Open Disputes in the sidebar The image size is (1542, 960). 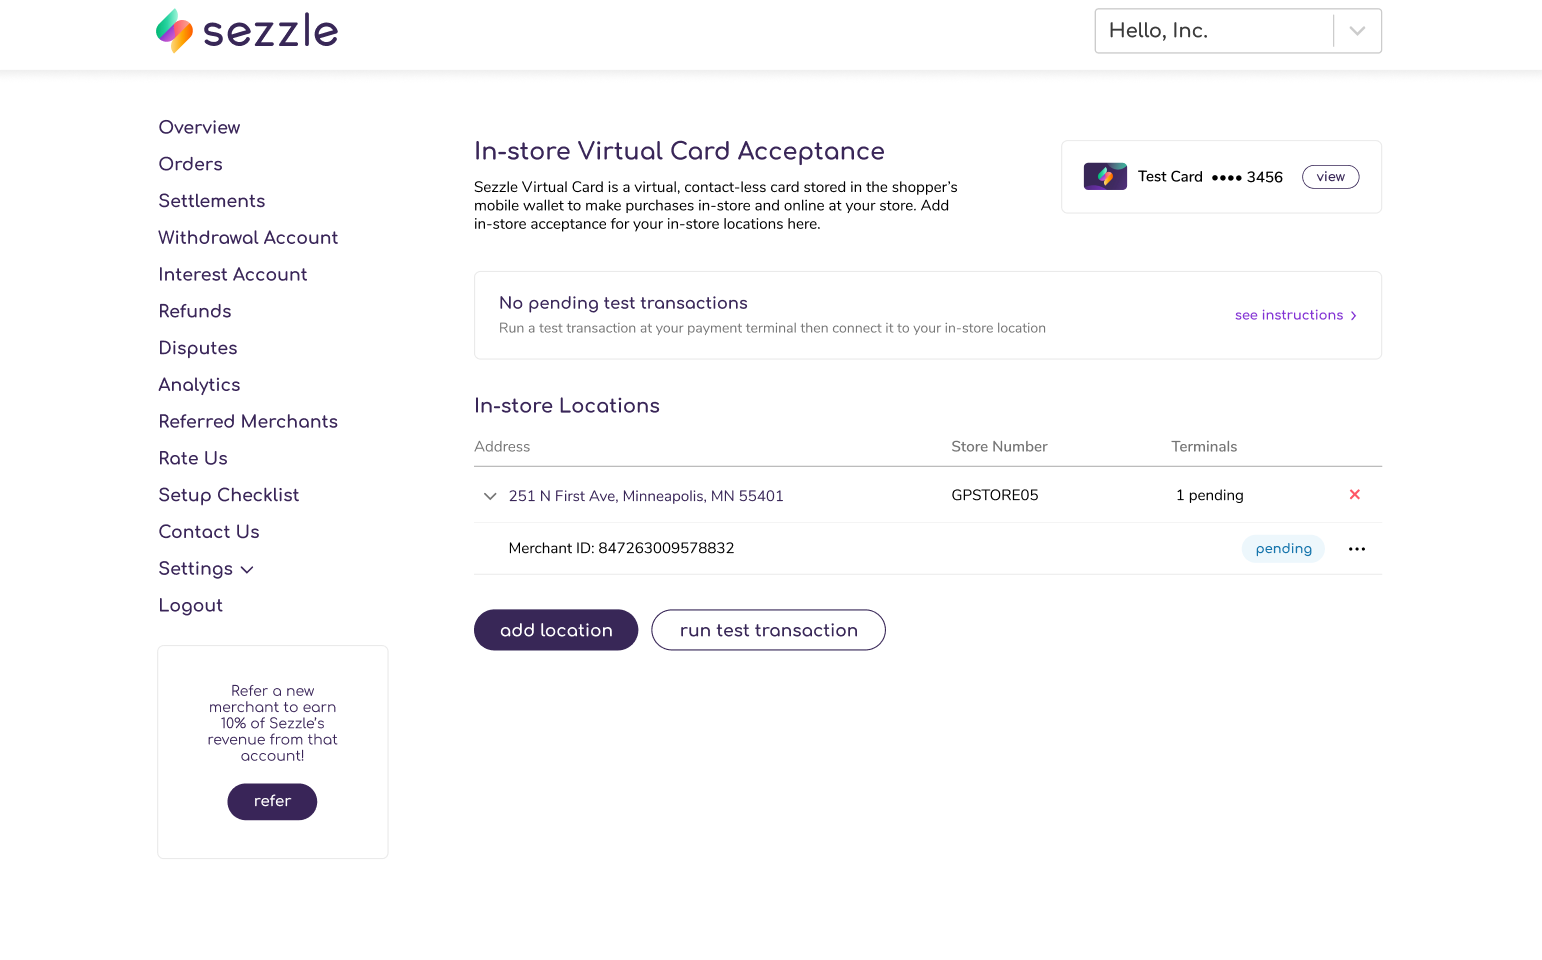pos(197,348)
